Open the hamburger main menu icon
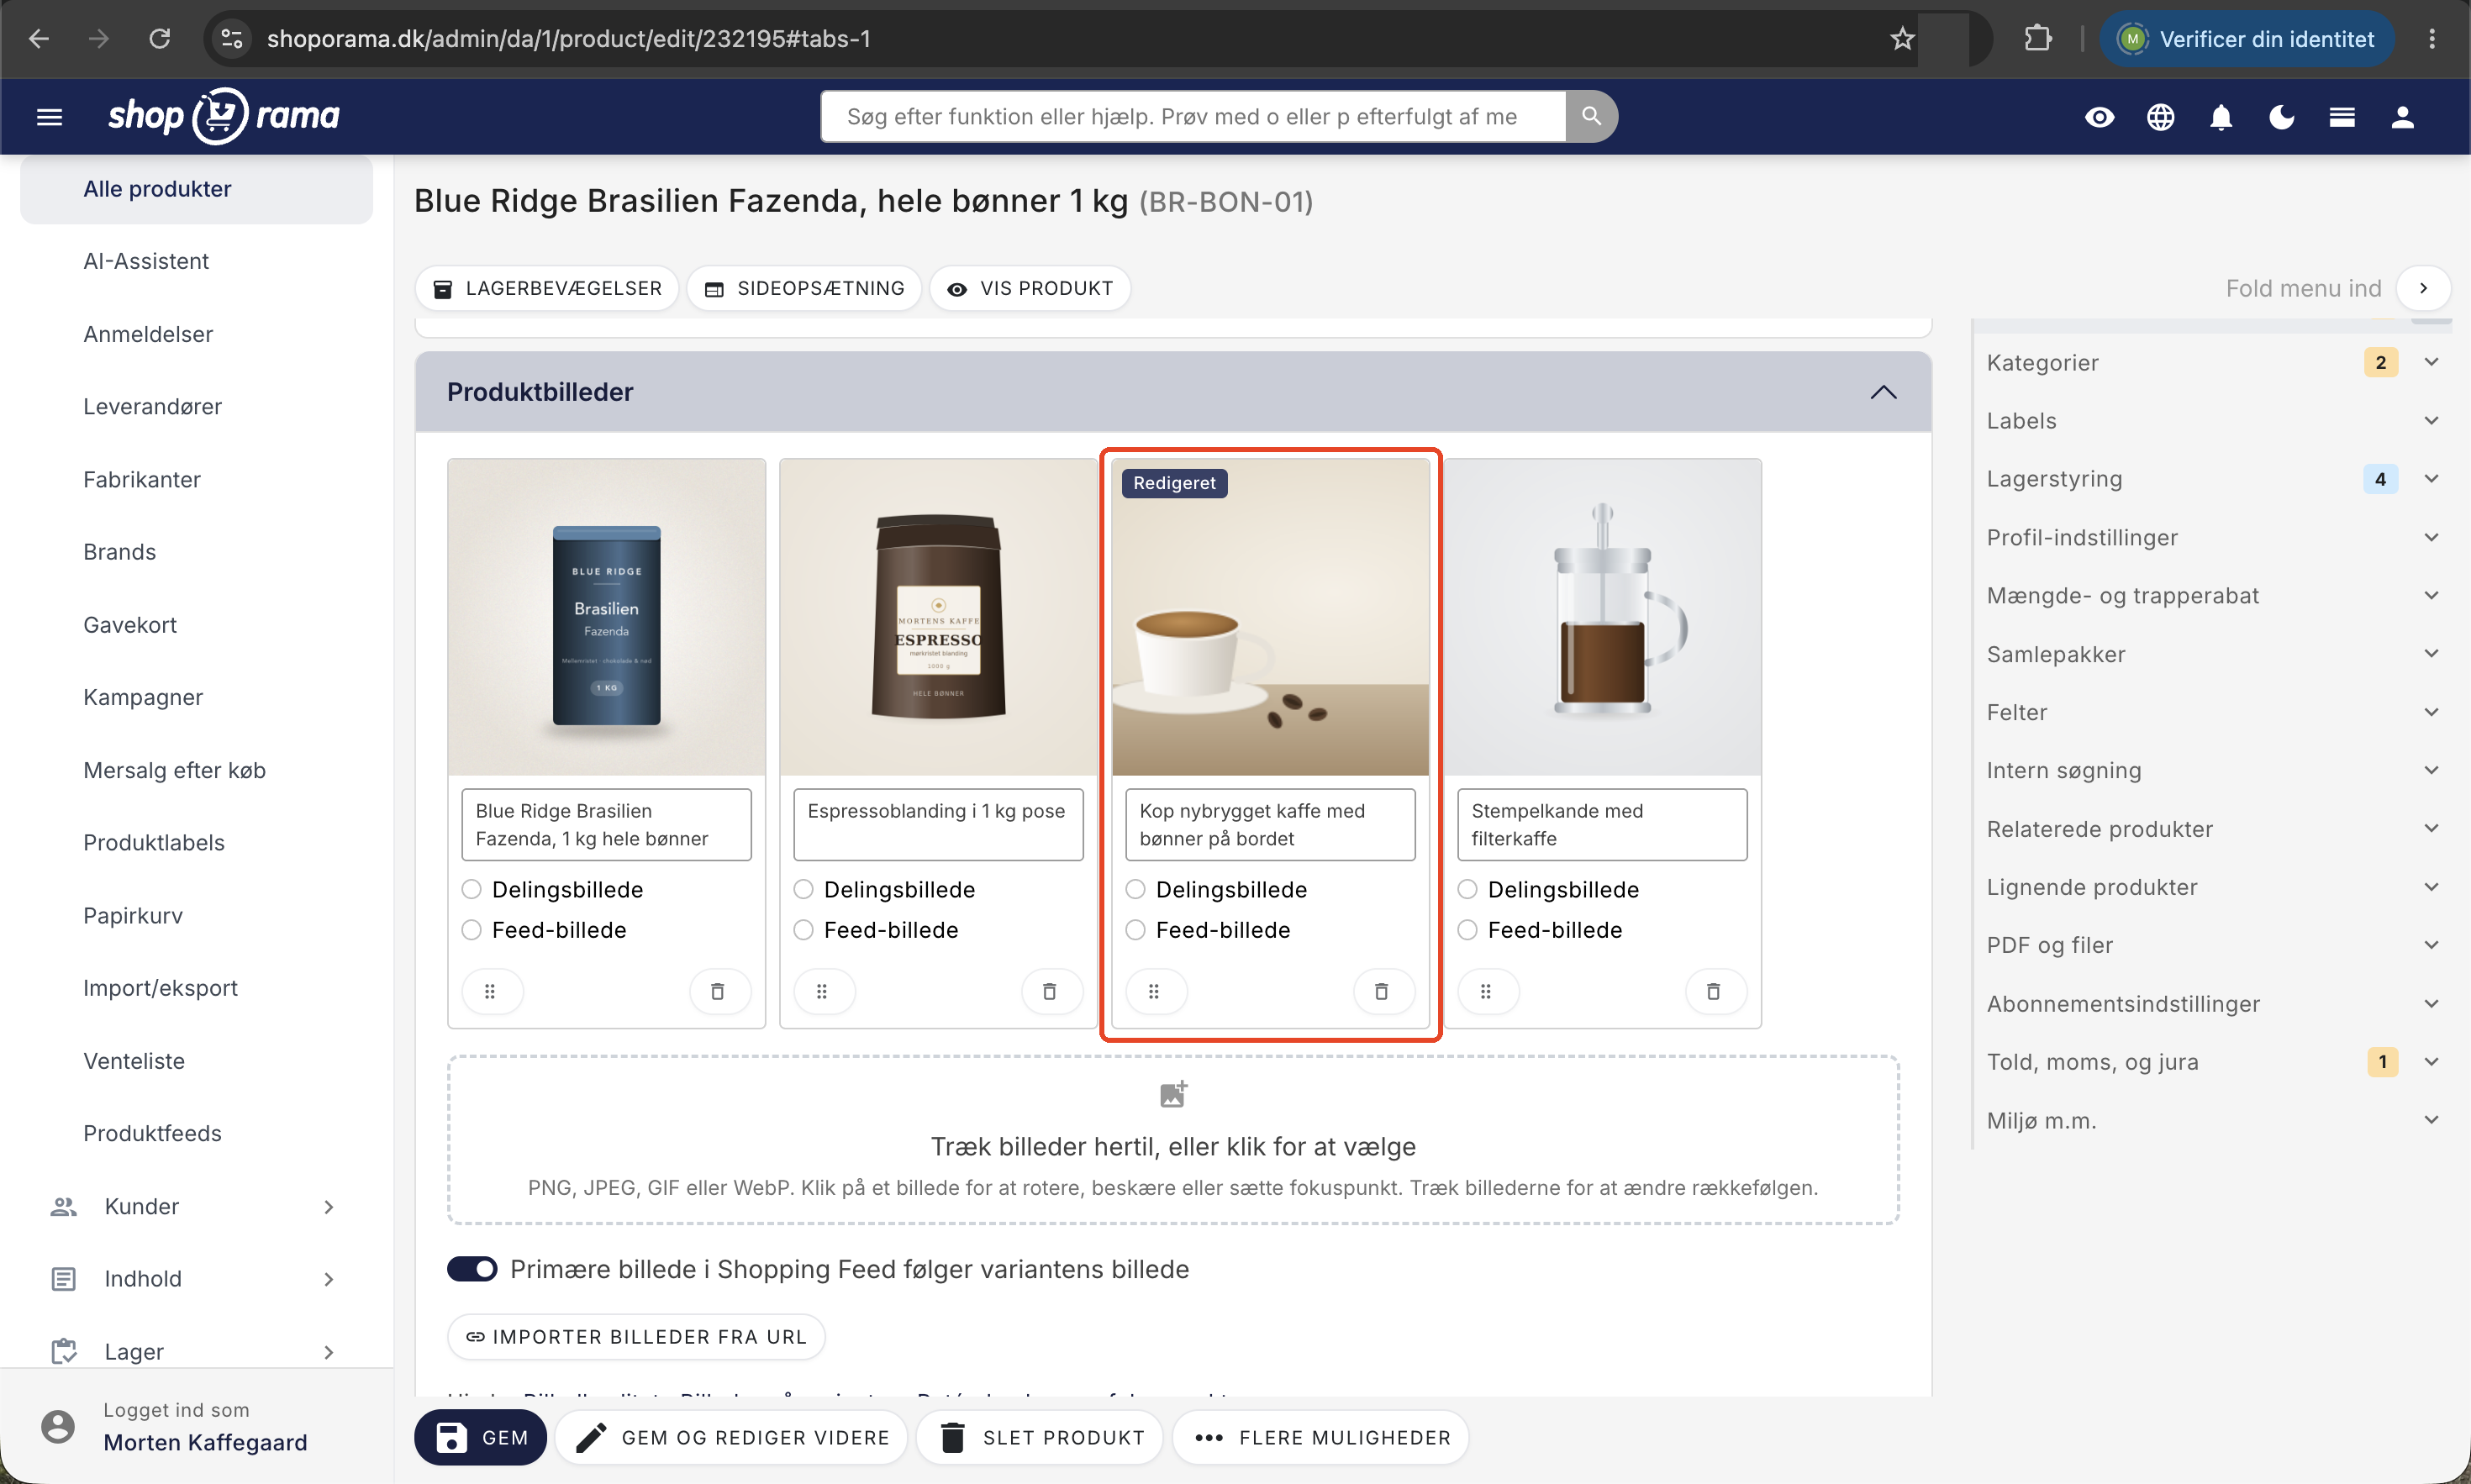The height and width of the screenshot is (1484, 2471). coord(49,117)
